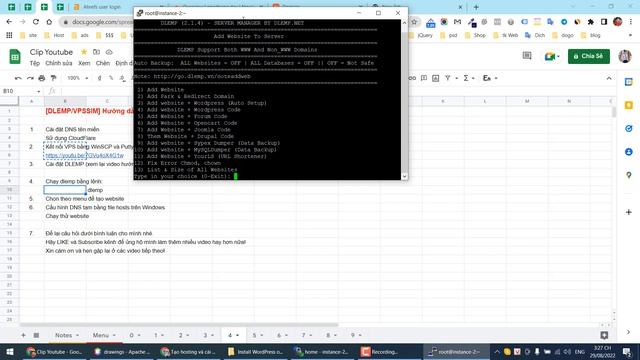Open comment history icon near Share
This screenshot has height=360, width=640.
point(527,56)
